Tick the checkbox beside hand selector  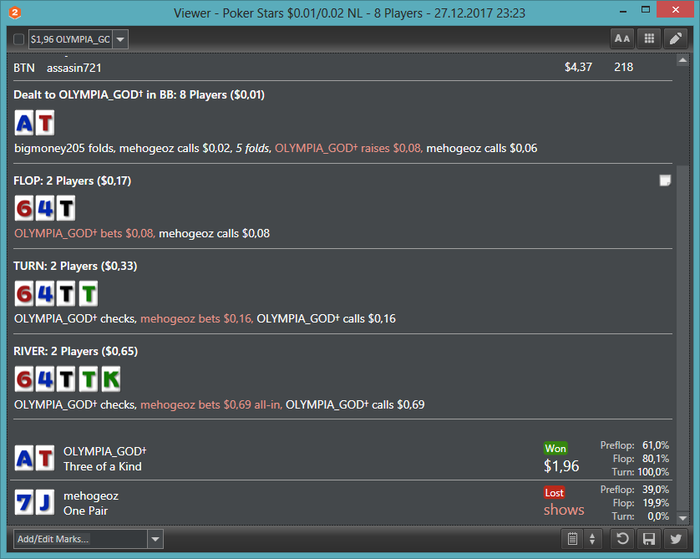pyautogui.click(x=18, y=39)
